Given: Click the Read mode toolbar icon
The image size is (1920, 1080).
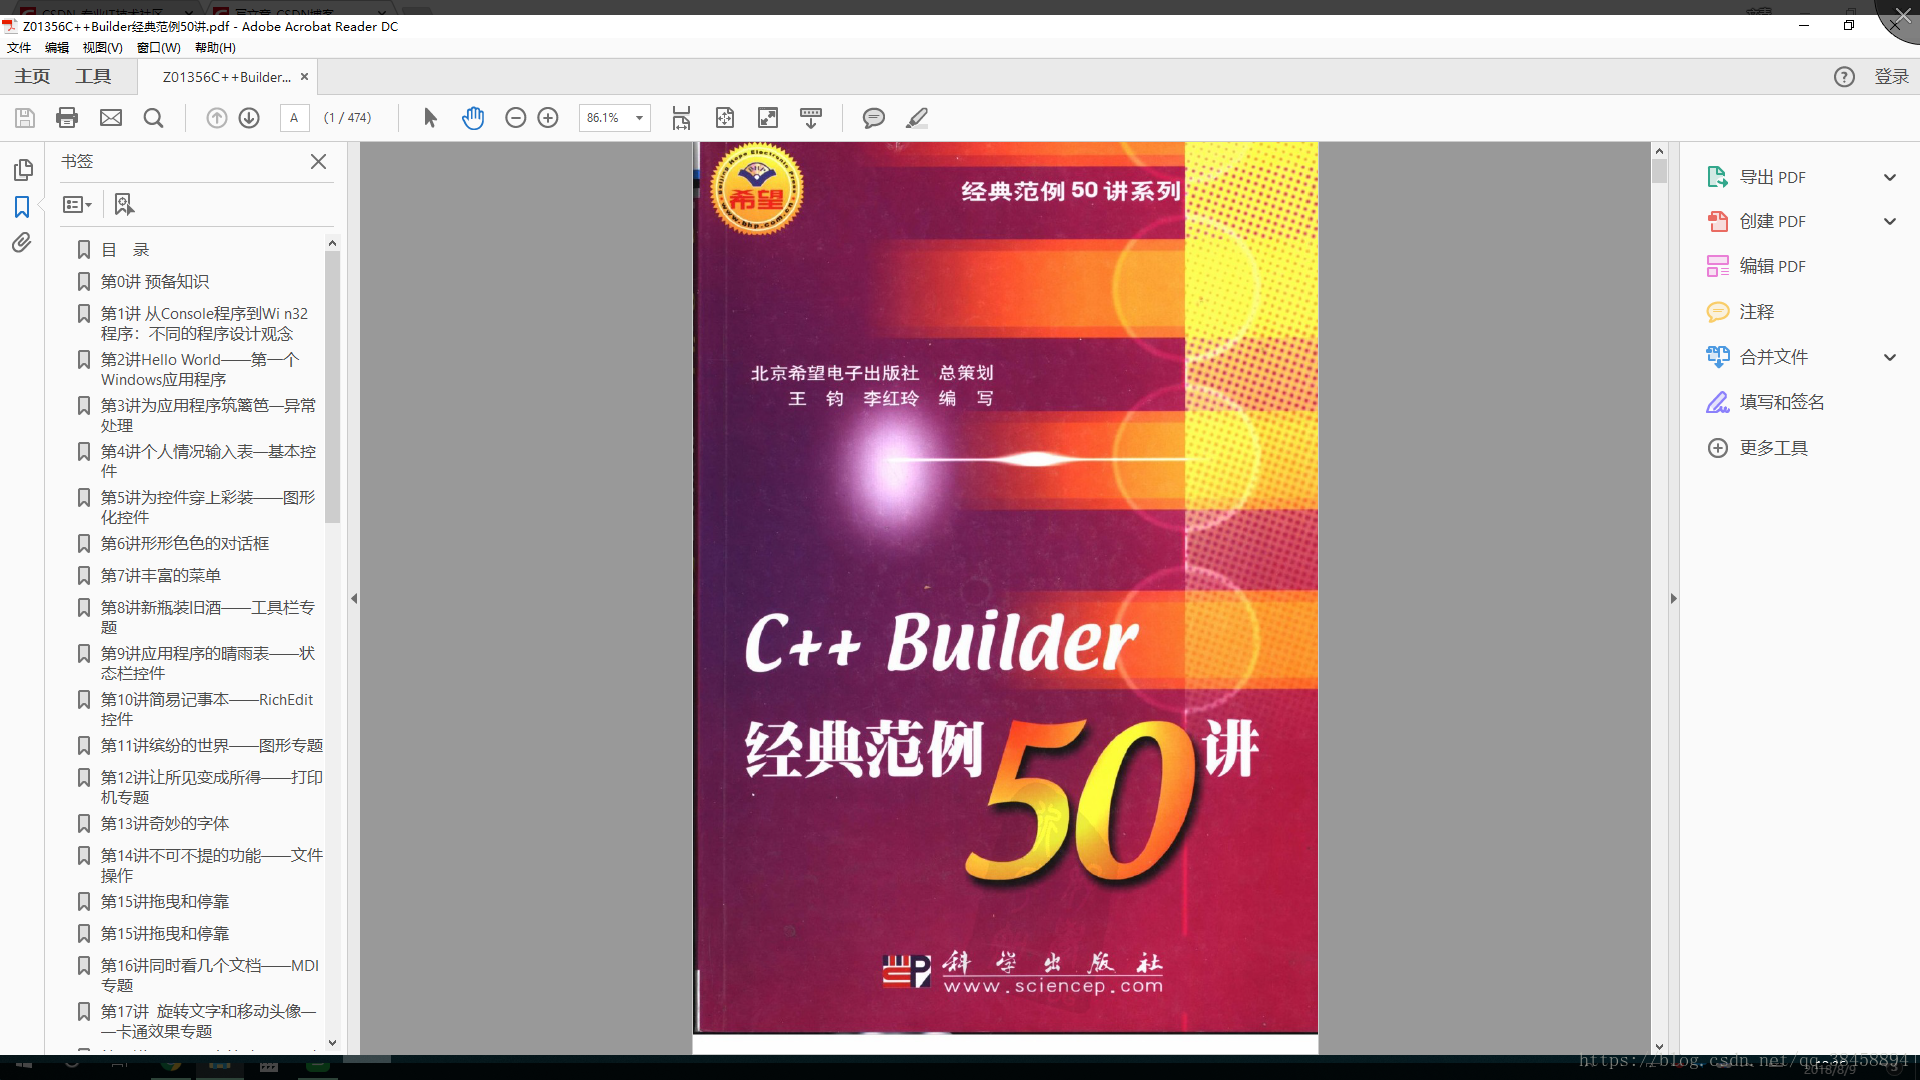Looking at the screenshot, I should (x=811, y=118).
